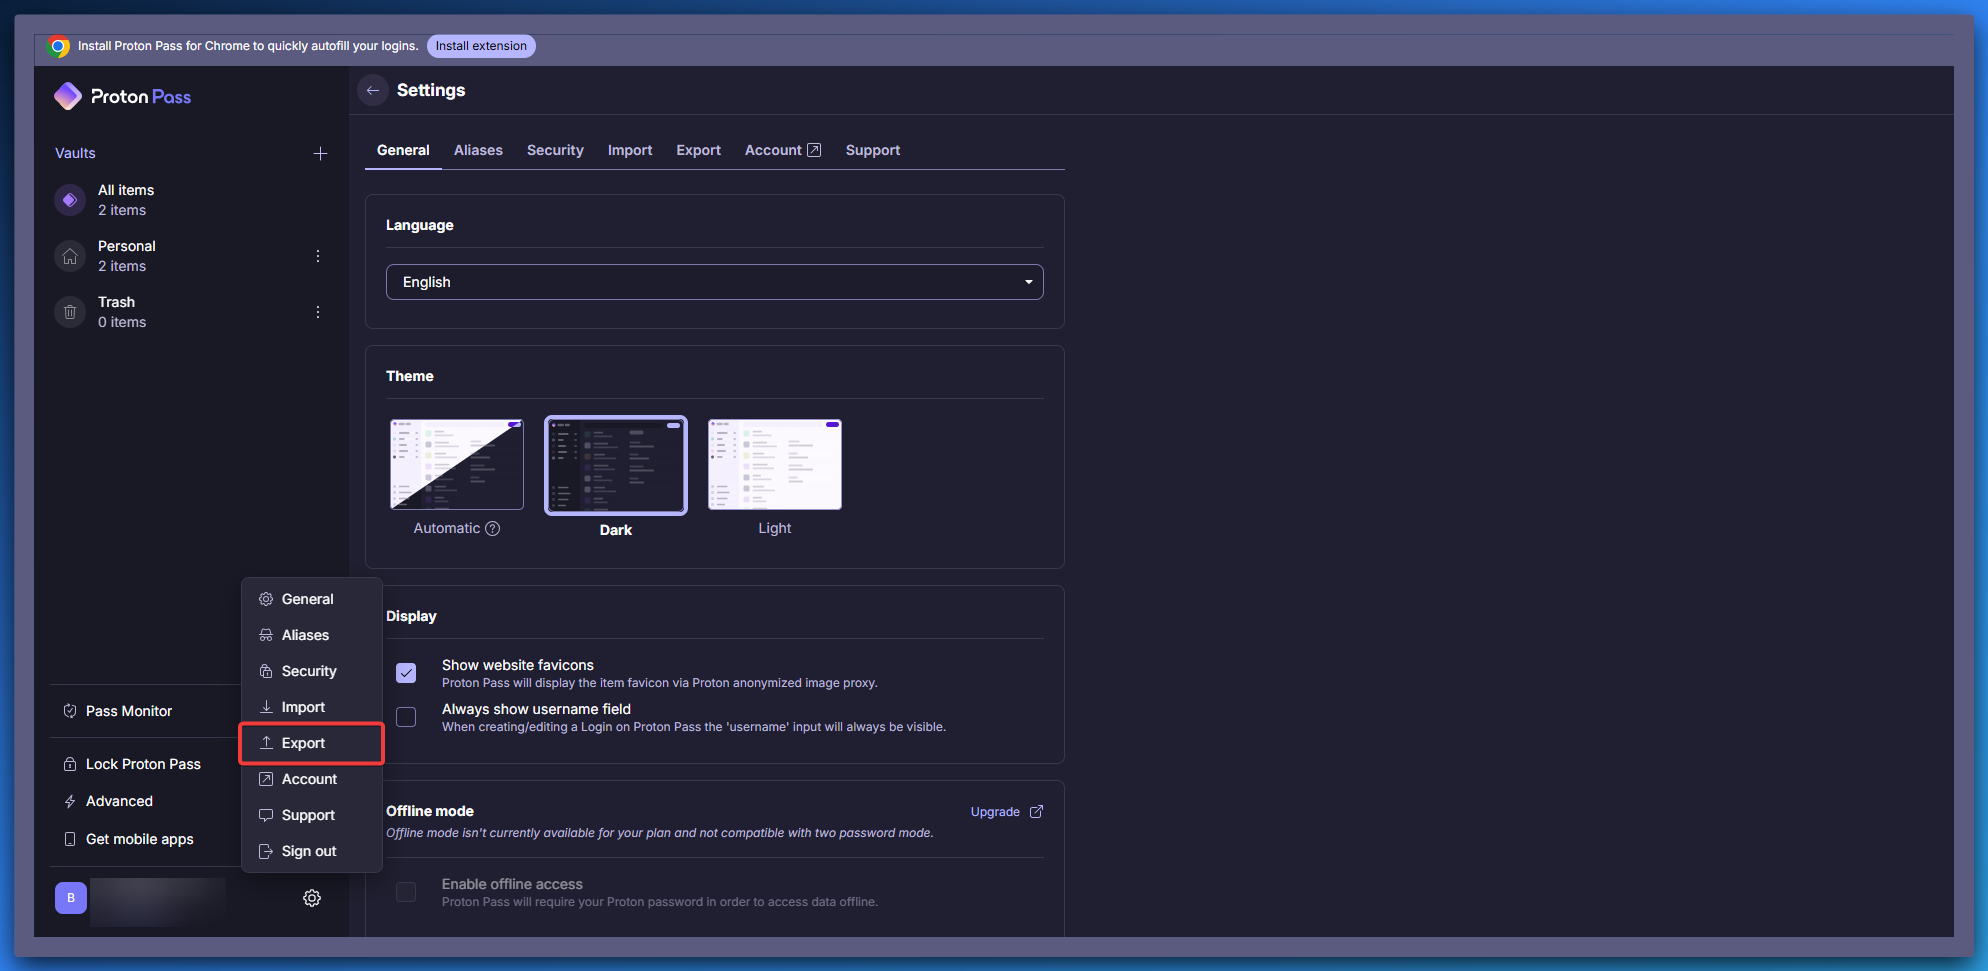Image resolution: width=1988 pixels, height=971 pixels.
Task: Uncheck Show website favicons checkbox
Action: point(406,673)
